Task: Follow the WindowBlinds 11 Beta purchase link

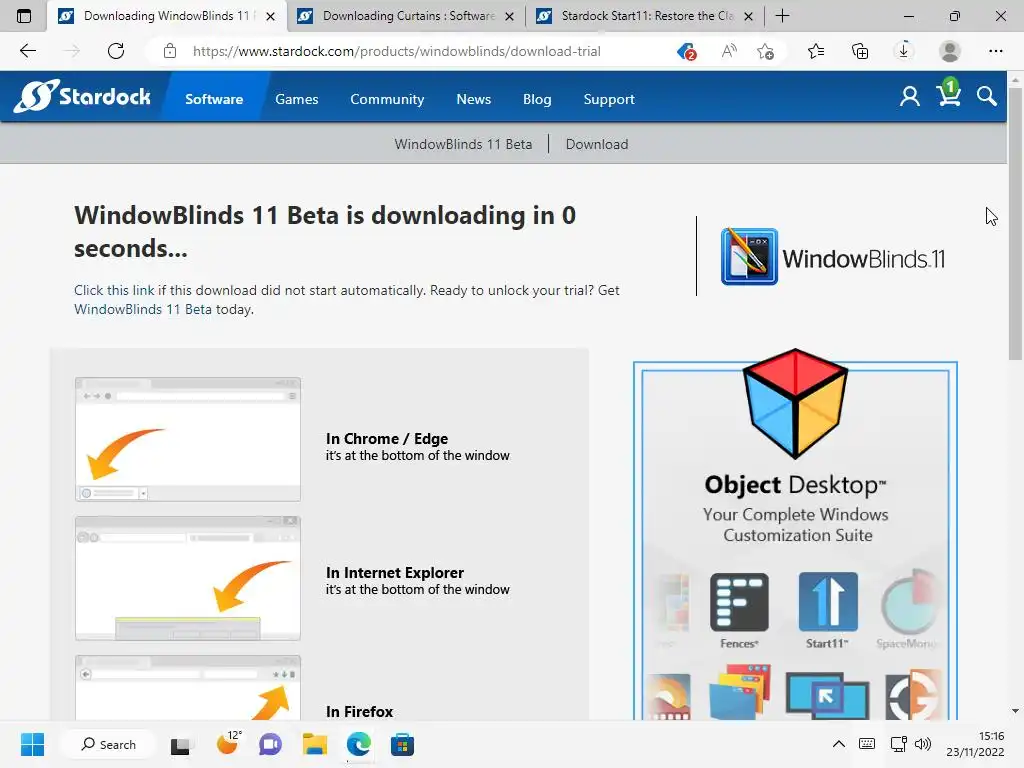Action: [143, 310]
